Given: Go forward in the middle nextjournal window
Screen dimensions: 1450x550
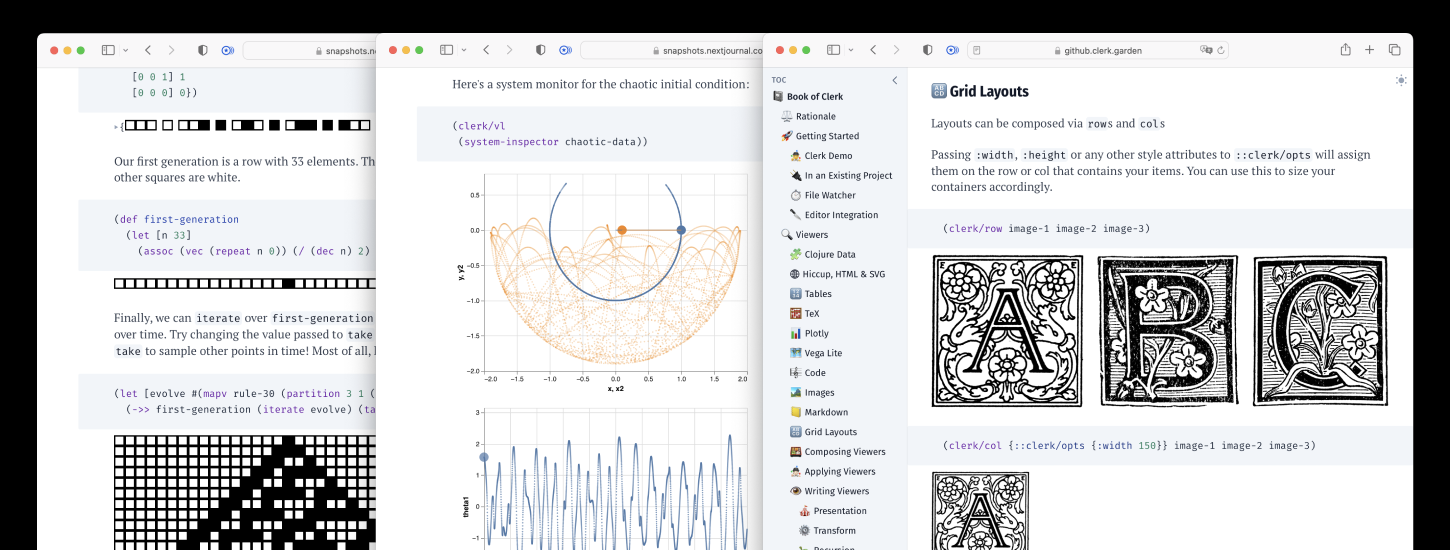Looking at the screenshot, I should (x=510, y=50).
